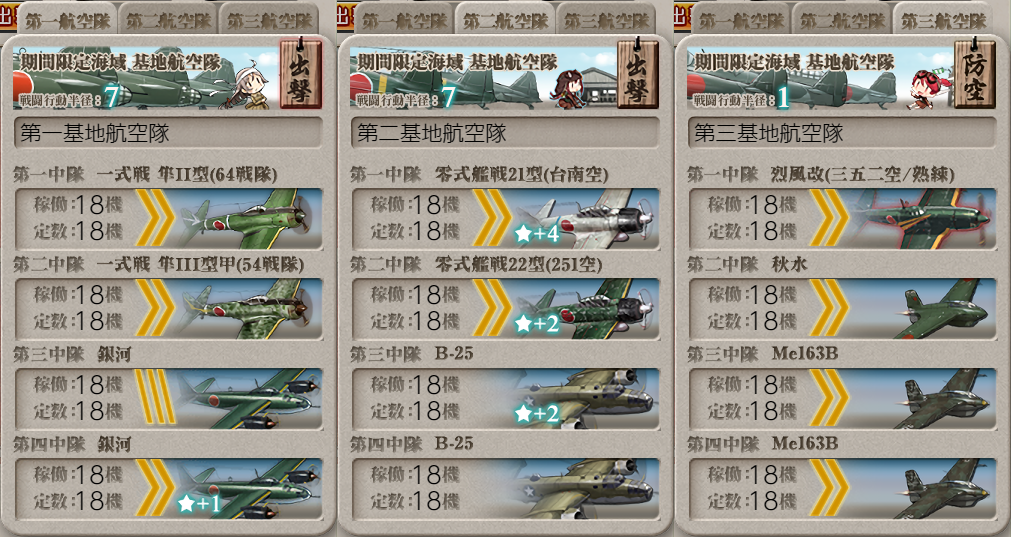The width and height of the screenshot is (1011, 537).
Task: Select the Zero Type 22 (251 Air Group) plane
Action: click(585, 309)
